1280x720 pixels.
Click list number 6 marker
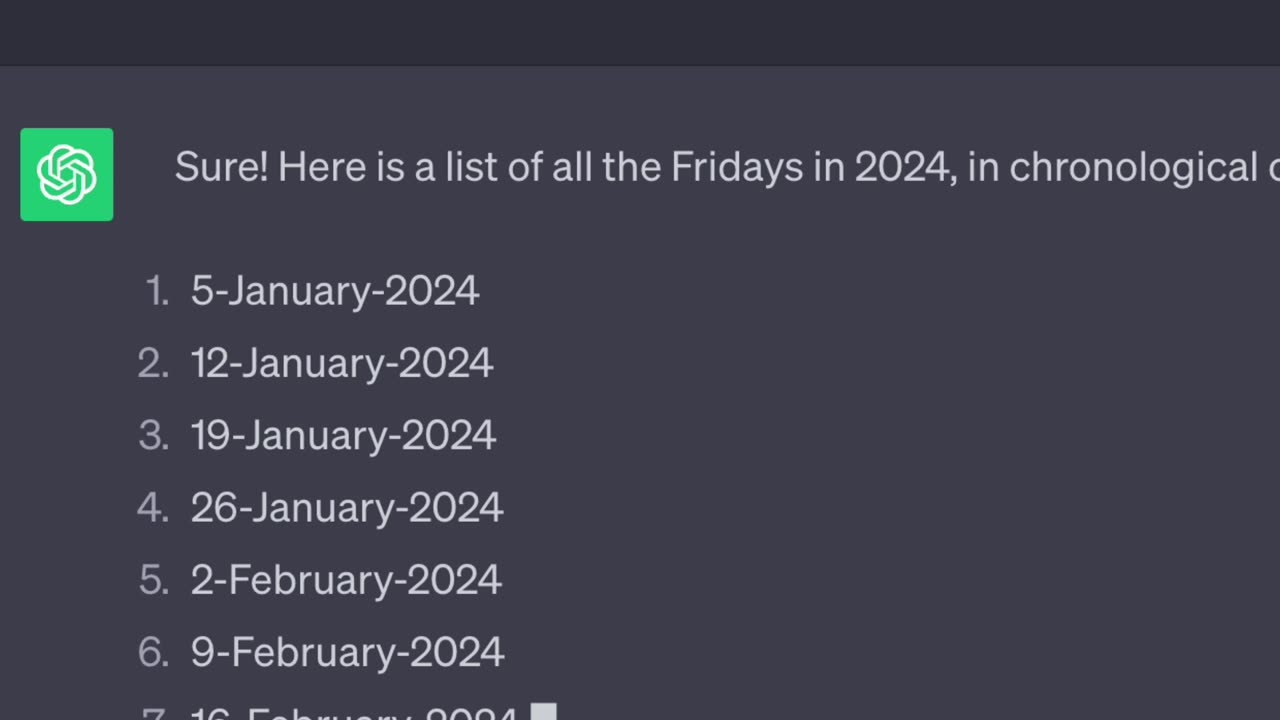click(x=154, y=651)
